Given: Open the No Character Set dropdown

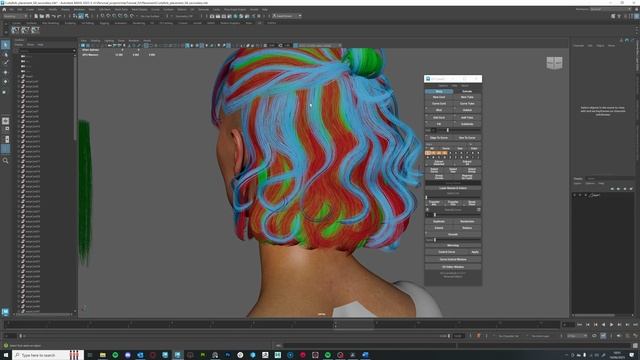Looking at the screenshot, I should (x=508, y=336).
